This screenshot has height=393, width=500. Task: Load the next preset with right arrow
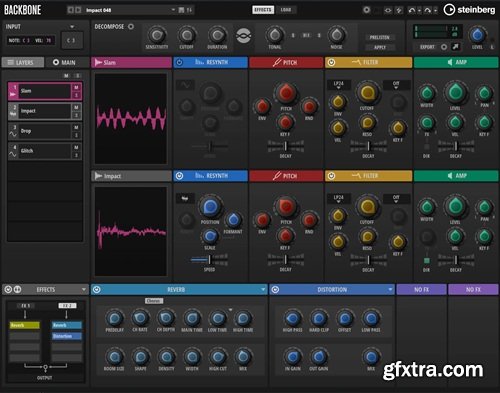pyautogui.click(x=78, y=10)
